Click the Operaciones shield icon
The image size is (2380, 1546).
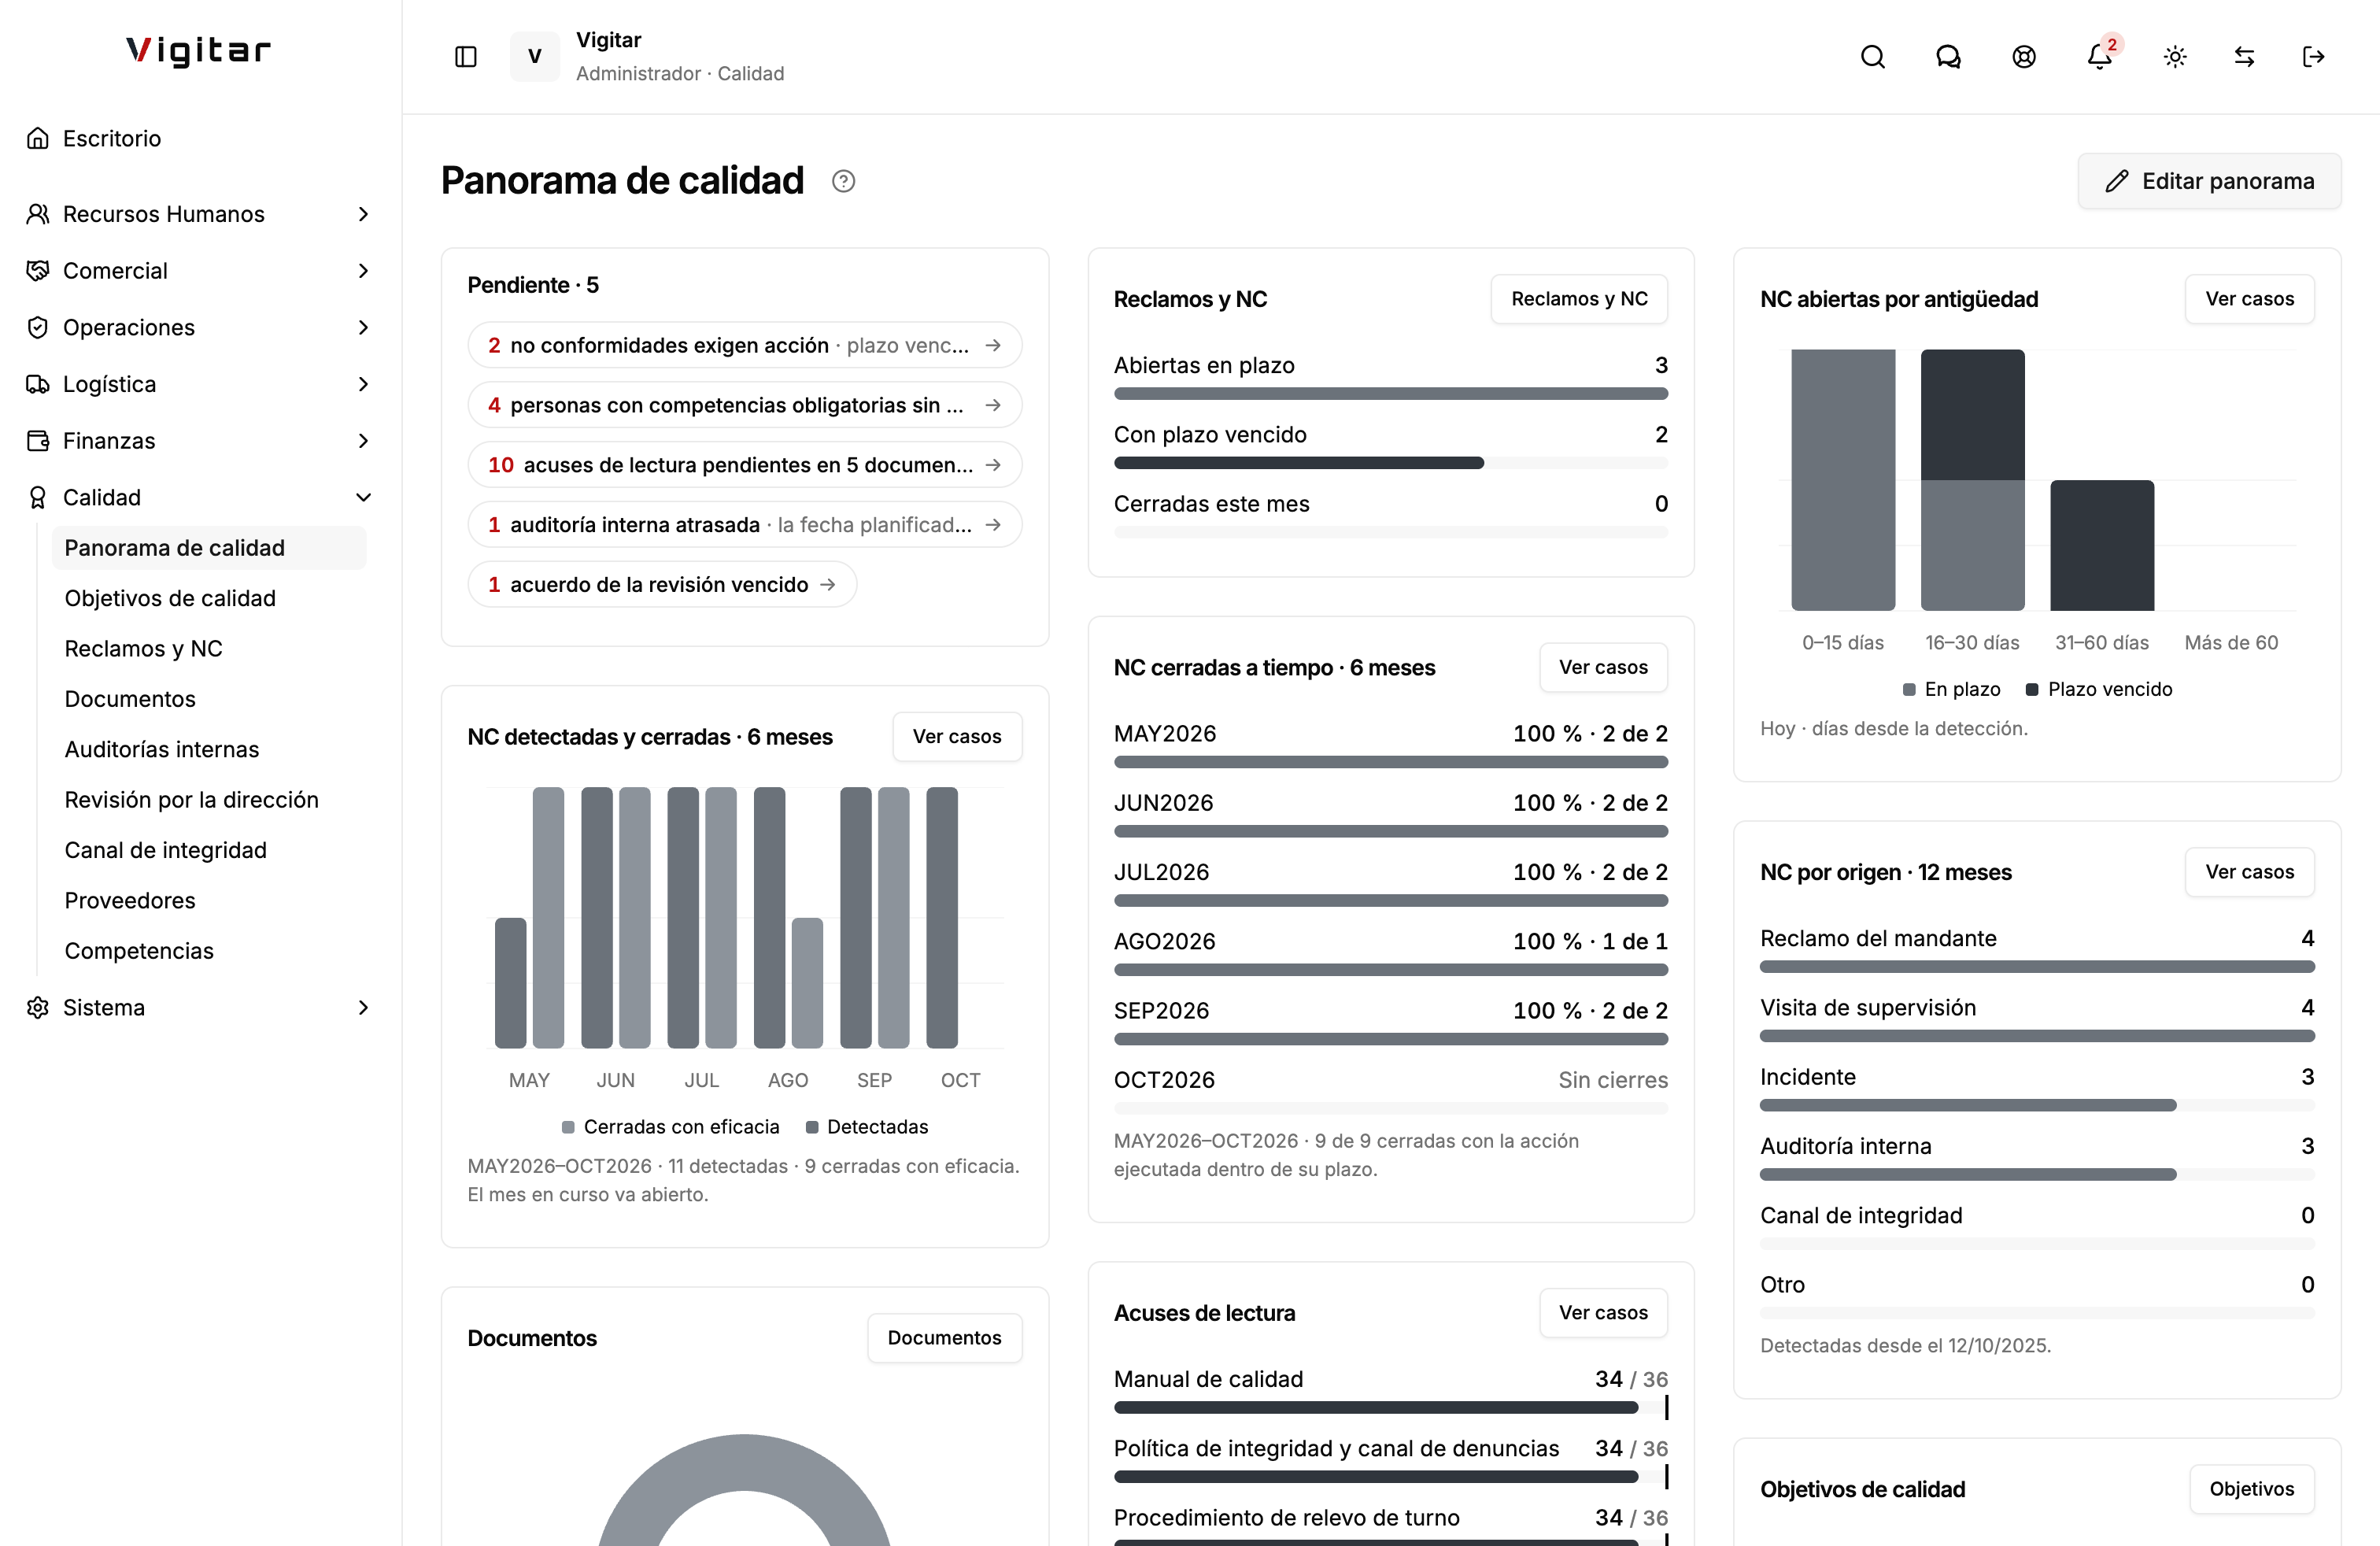[38, 327]
